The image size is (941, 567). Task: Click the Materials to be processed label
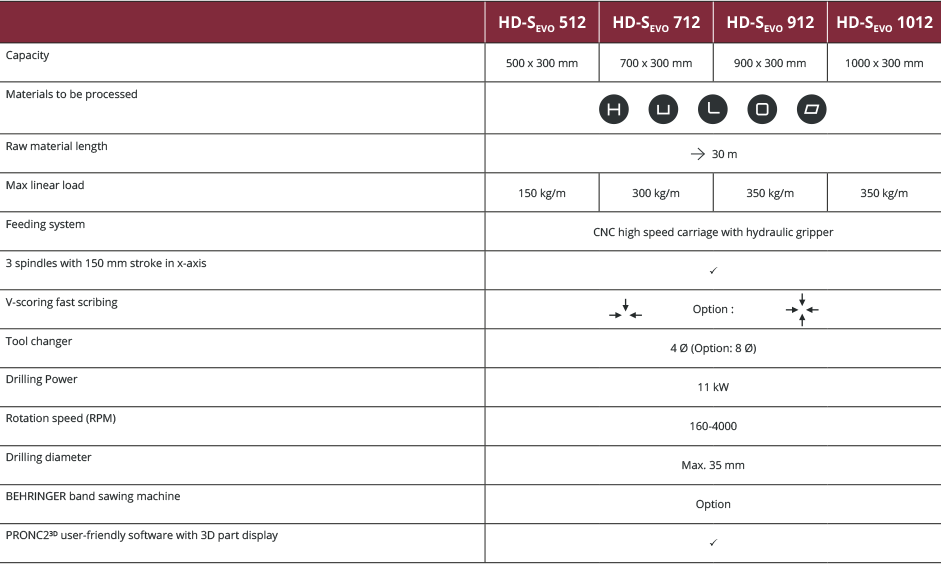pos(71,94)
